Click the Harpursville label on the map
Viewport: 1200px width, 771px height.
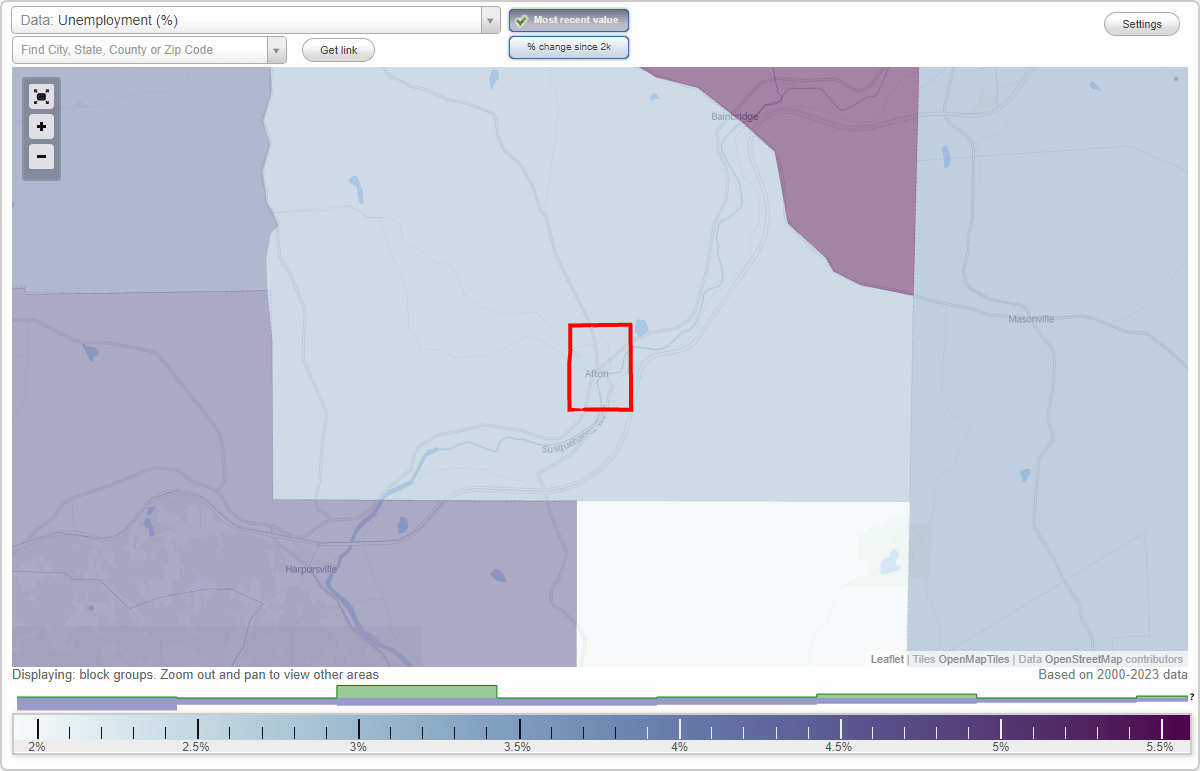[311, 569]
